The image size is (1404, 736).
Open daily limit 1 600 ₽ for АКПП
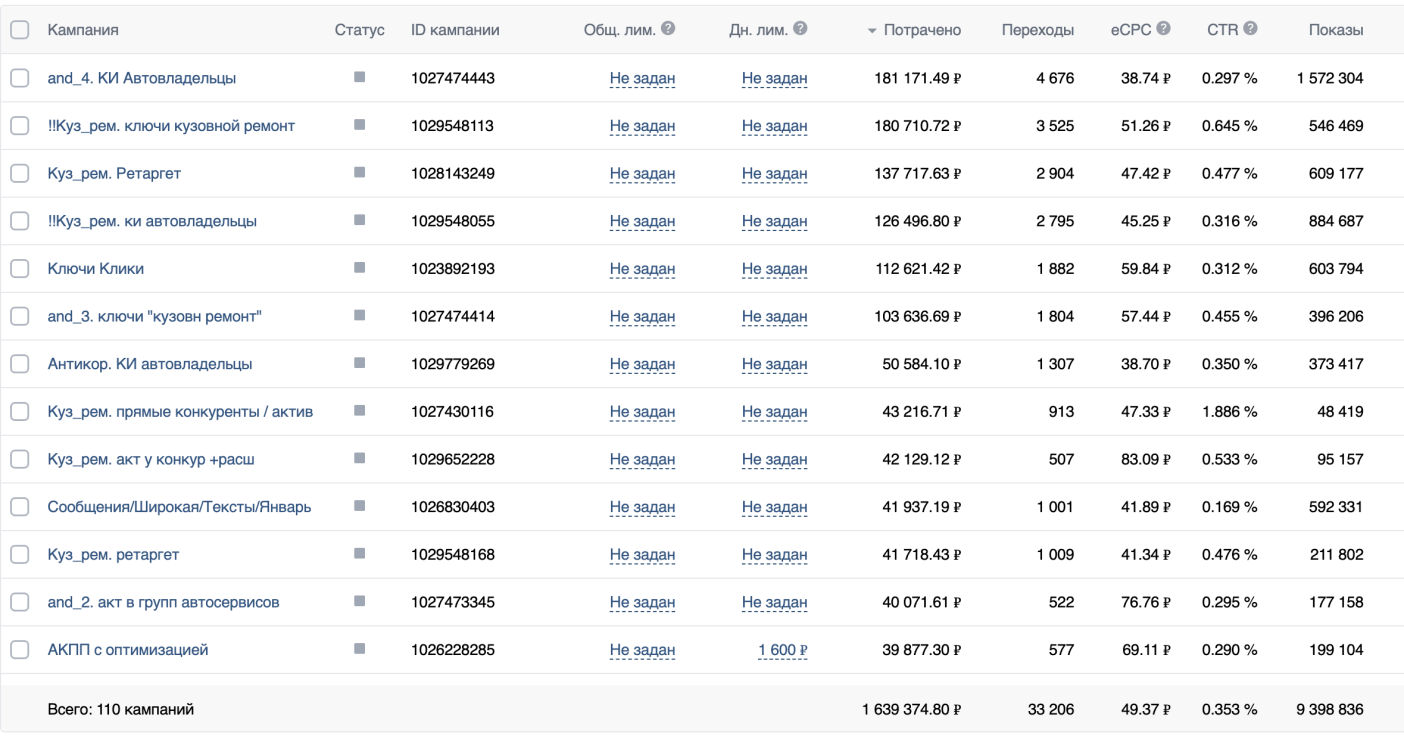coord(783,650)
